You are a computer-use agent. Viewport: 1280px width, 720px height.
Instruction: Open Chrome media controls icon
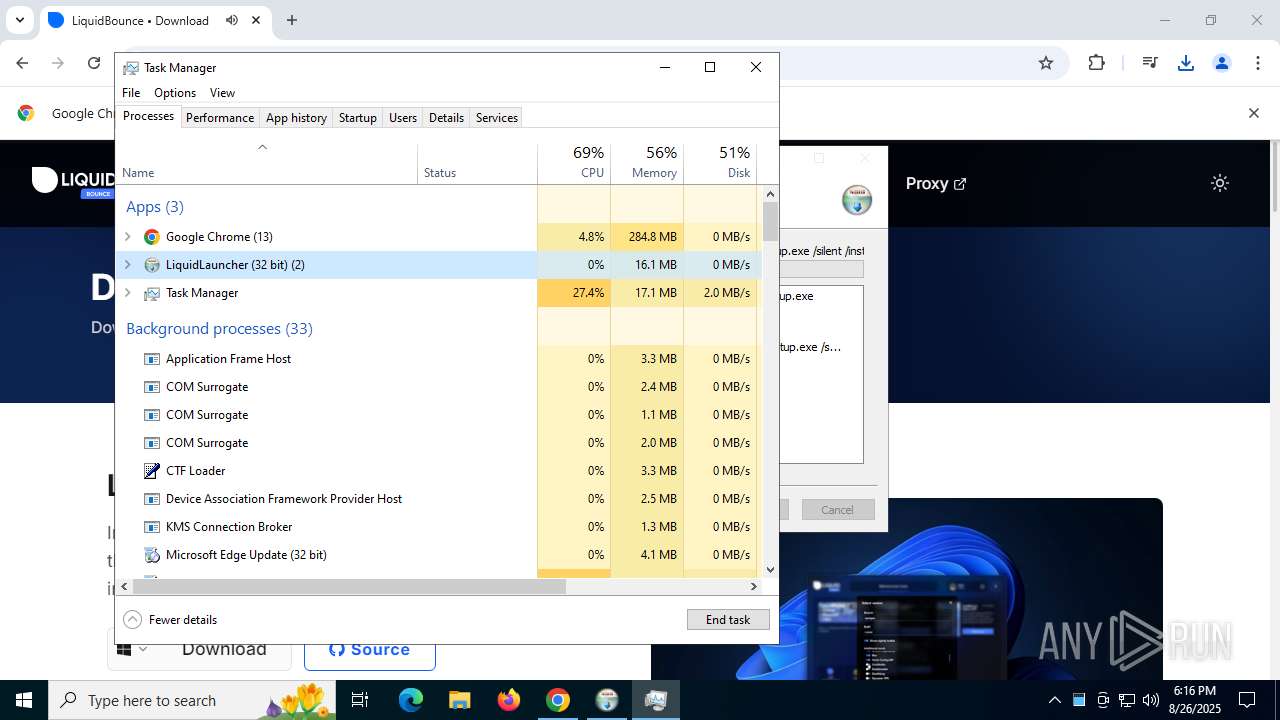(1150, 63)
